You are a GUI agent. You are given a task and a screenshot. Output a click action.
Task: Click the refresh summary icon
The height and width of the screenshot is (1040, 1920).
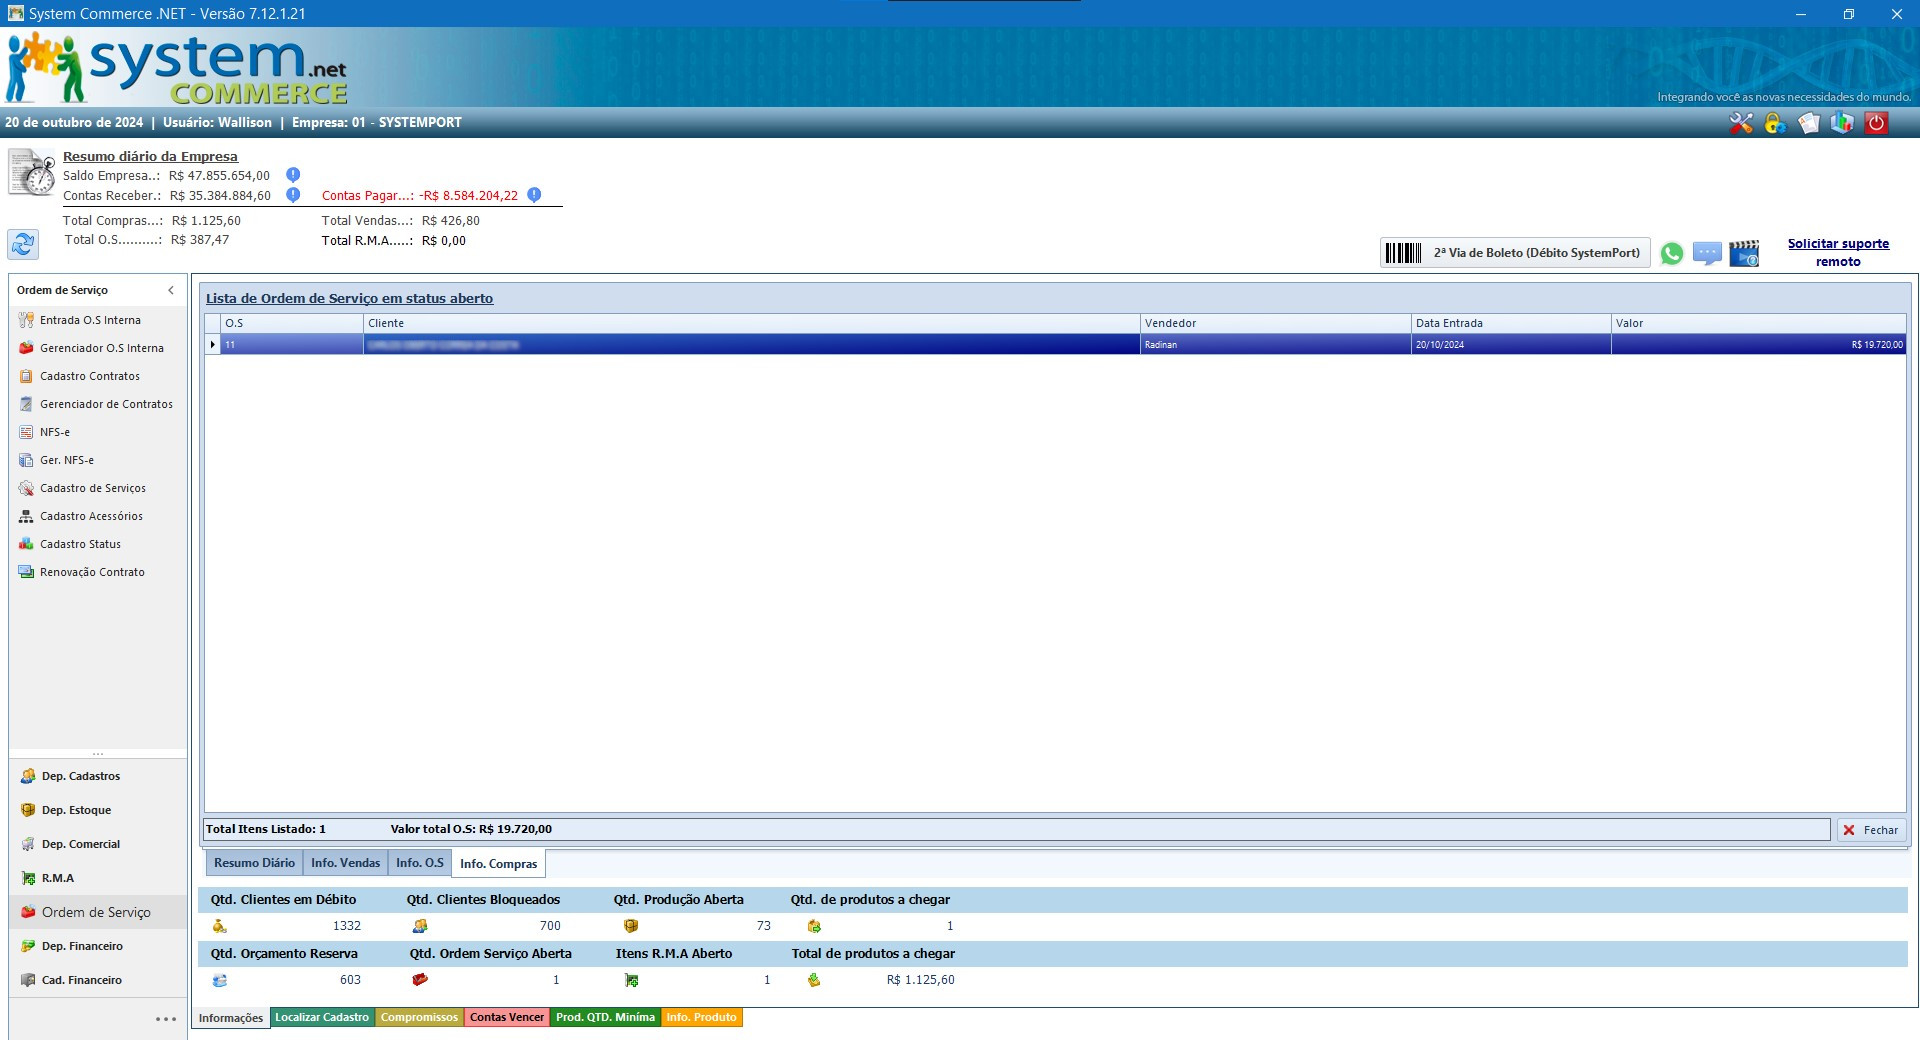point(23,244)
